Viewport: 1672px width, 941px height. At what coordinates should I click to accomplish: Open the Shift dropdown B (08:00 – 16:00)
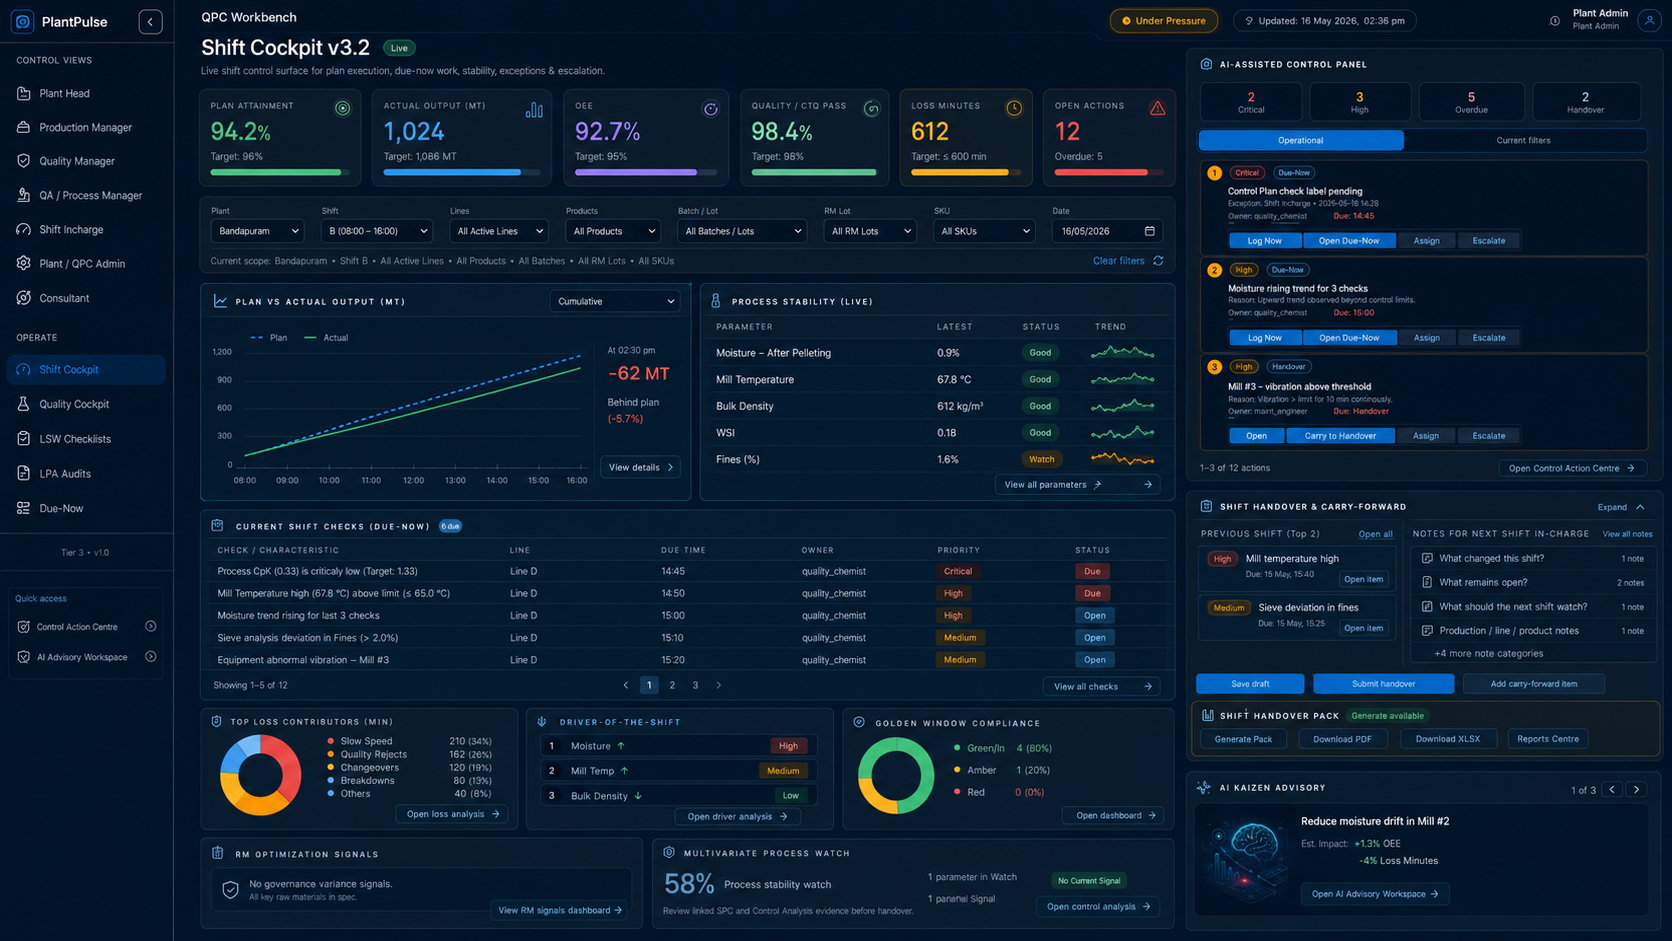[376, 231]
